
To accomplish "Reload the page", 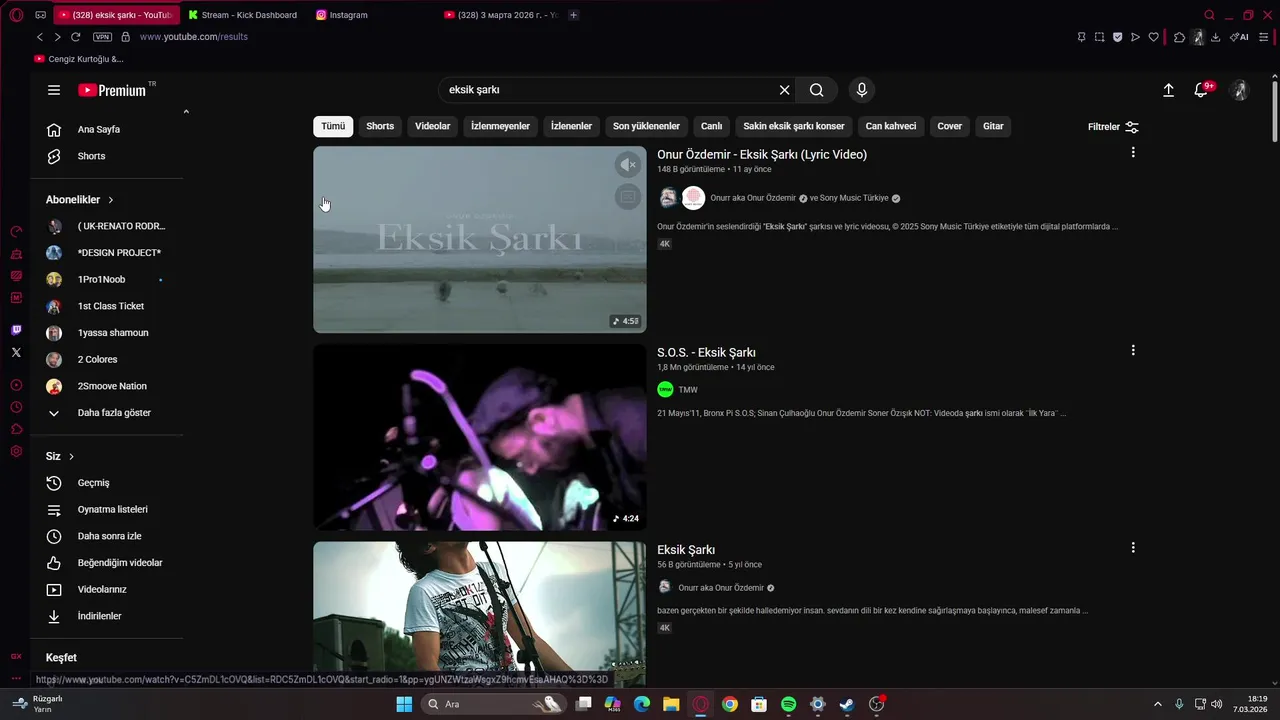I will (x=75, y=37).
